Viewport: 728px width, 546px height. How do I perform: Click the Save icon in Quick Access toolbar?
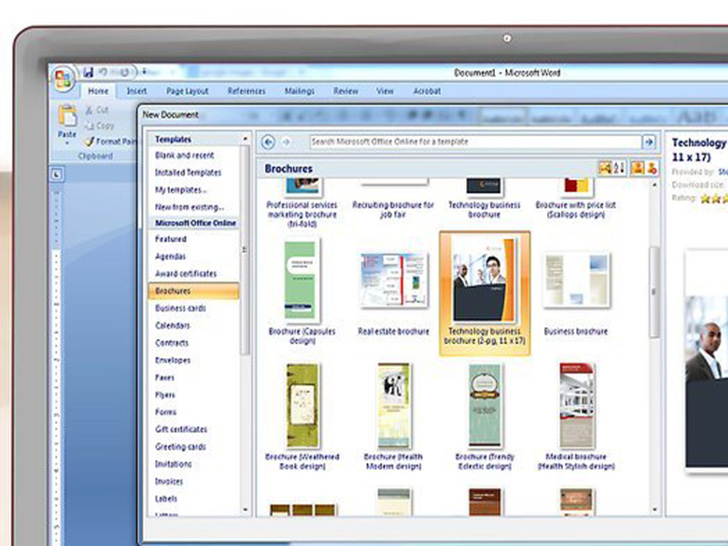[x=88, y=72]
